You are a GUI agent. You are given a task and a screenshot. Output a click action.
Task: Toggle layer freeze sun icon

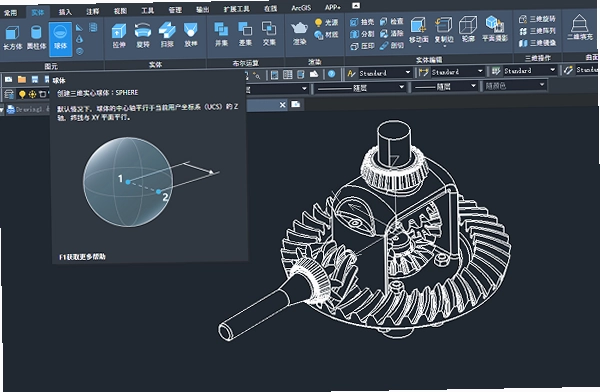pos(33,94)
